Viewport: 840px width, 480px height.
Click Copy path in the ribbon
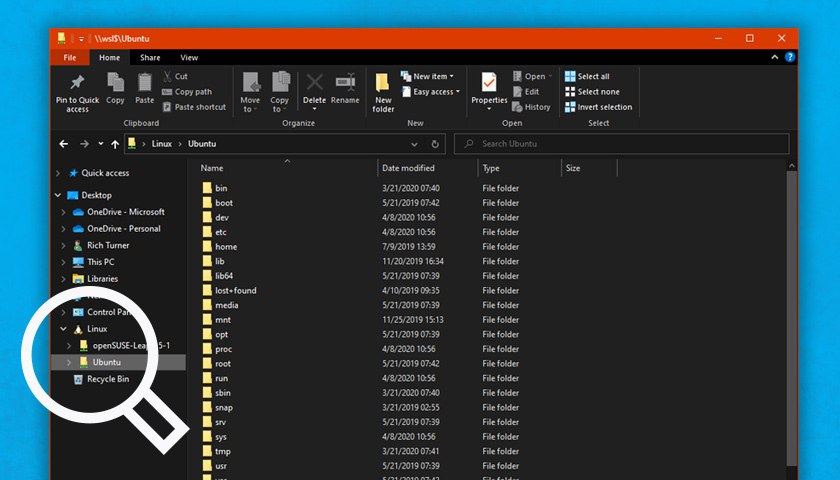point(187,92)
